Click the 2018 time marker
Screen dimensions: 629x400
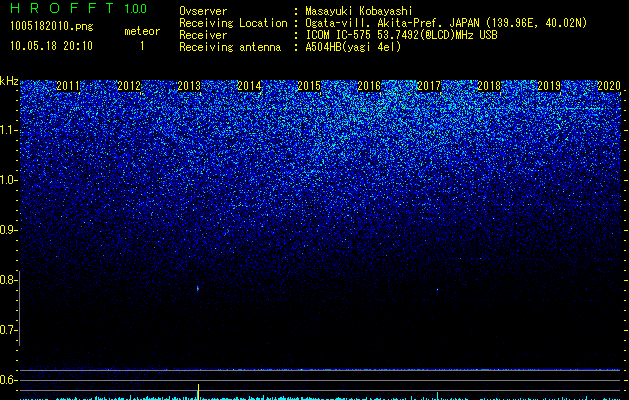tap(489, 85)
